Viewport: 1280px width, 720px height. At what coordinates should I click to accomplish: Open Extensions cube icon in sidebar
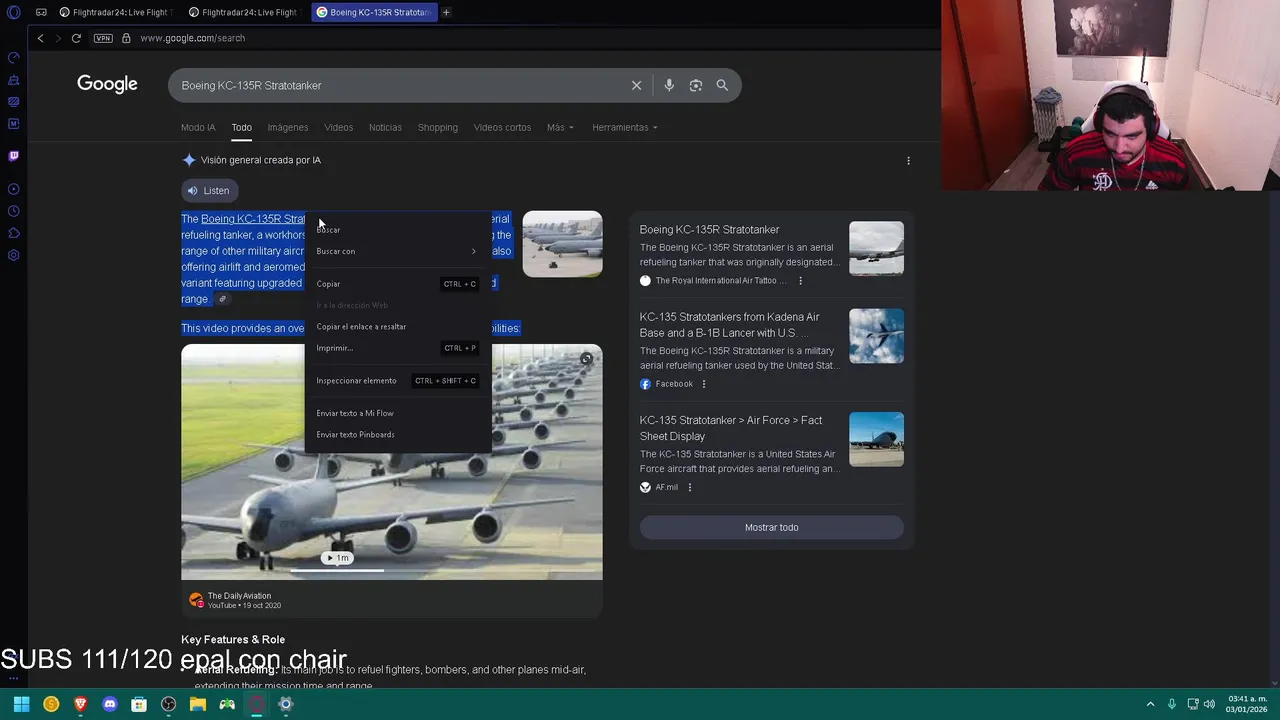(13, 233)
